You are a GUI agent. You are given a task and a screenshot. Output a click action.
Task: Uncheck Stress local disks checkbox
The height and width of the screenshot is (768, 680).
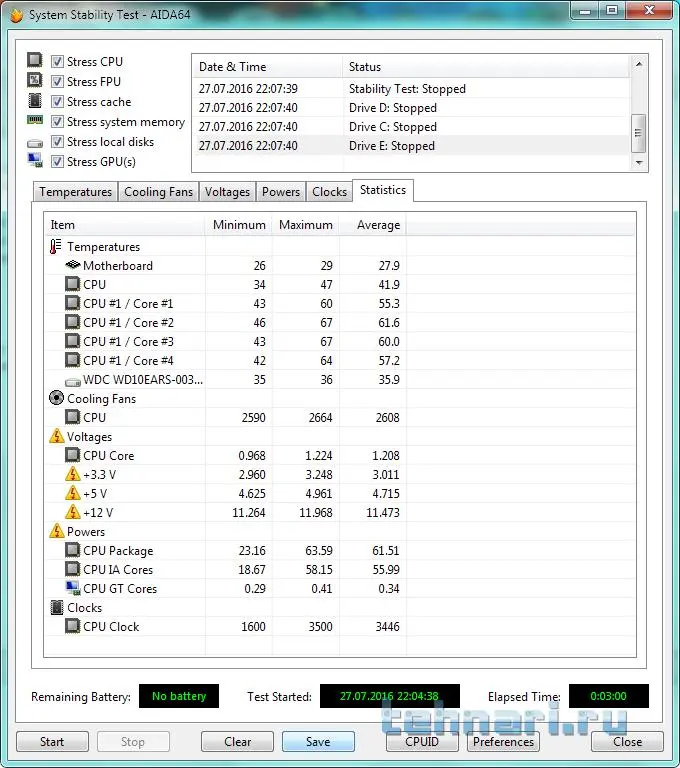57,142
